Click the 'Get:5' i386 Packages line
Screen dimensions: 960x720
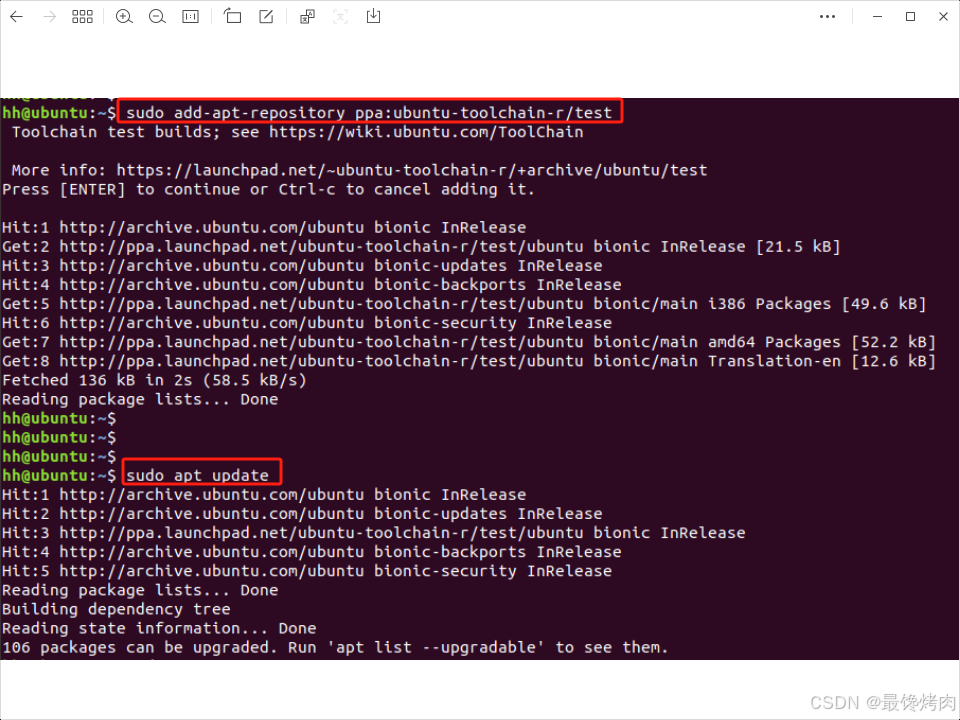pyautogui.click(x=464, y=304)
